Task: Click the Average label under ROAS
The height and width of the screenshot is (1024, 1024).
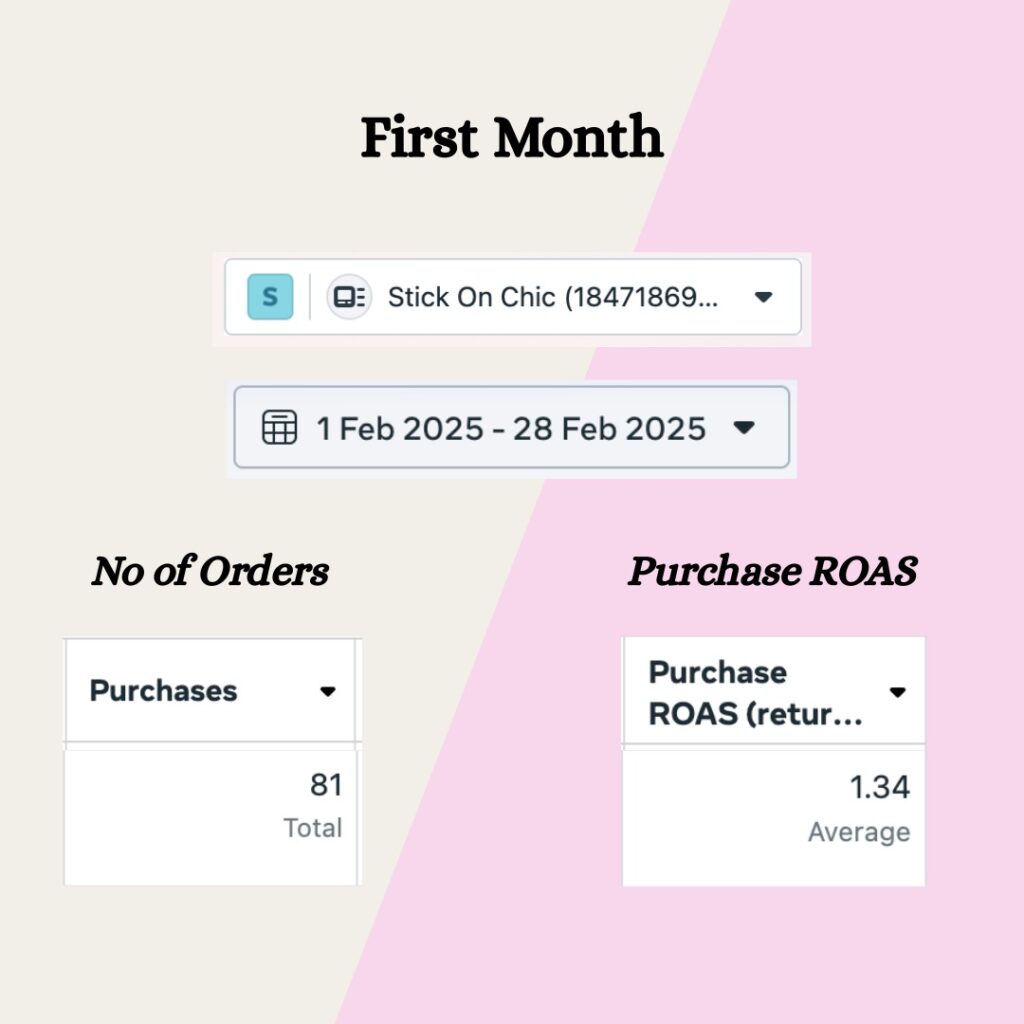Action: click(x=859, y=832)
